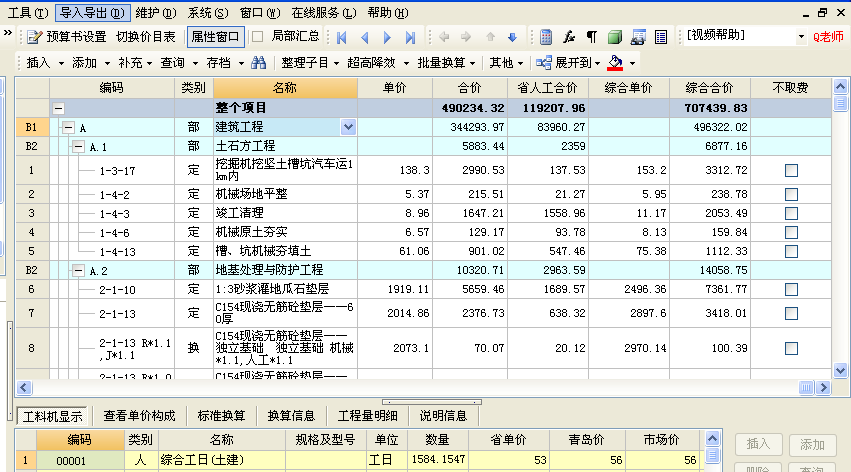Check 不取费 box for 机械原土夯实 row
This screenshot has height=472, width=851.
pyautogui.click(x=791, y=232)
